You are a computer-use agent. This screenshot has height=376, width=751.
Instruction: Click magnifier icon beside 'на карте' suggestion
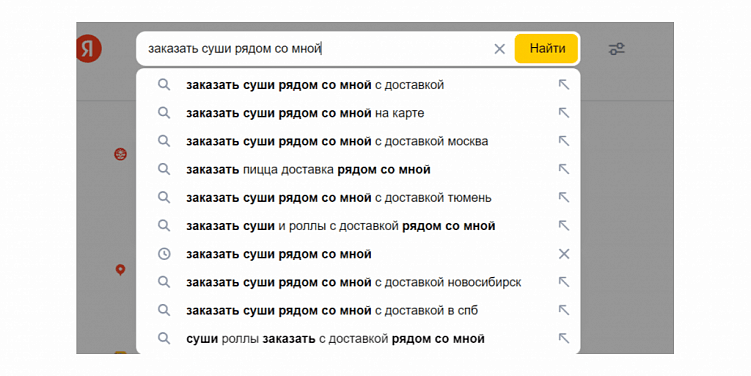(x=164, y=113)
